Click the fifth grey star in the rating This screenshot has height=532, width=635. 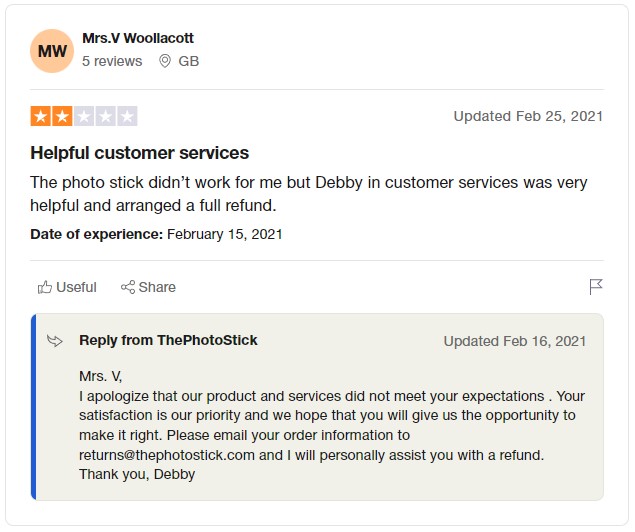127,116
